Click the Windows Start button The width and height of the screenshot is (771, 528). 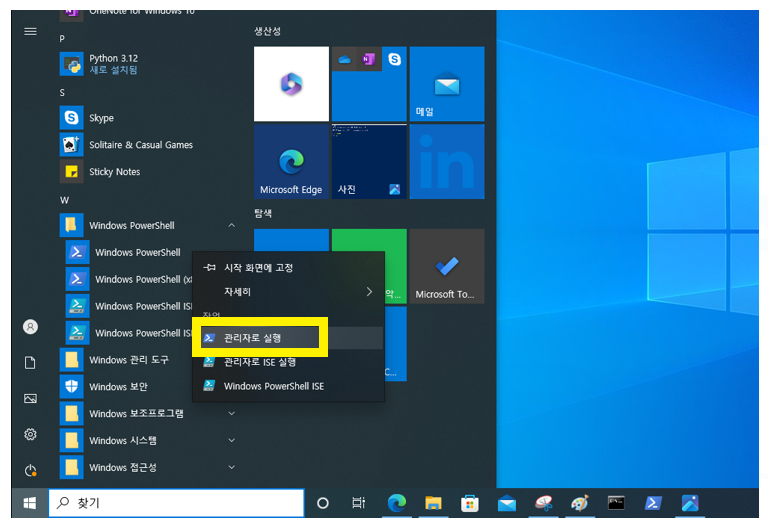coord(29,503)
